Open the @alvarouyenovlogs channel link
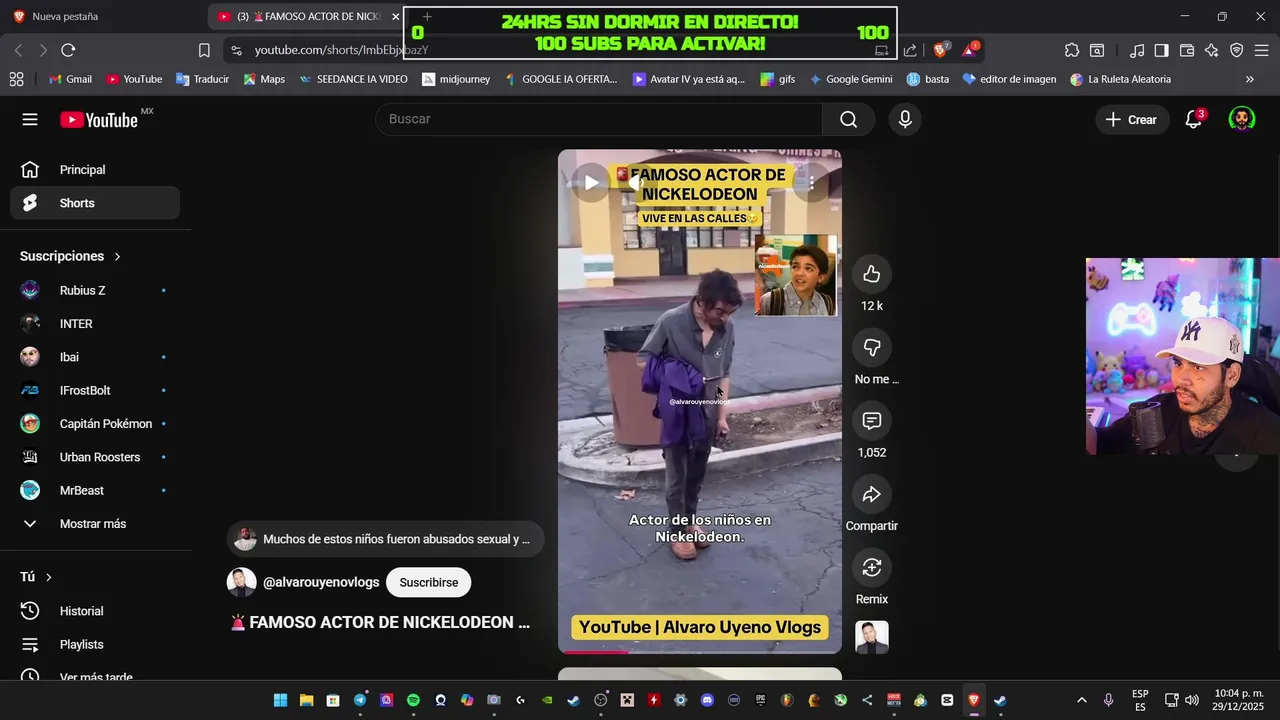 point(321,582)
